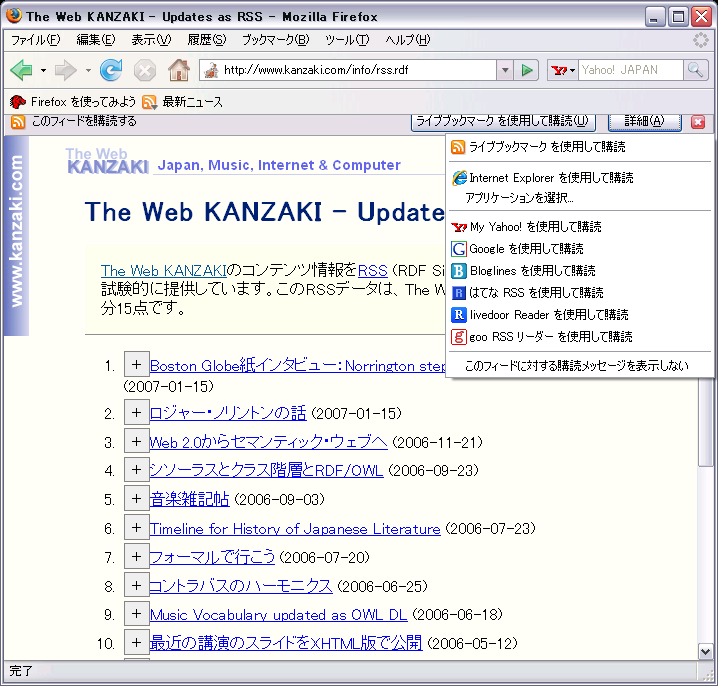This screenshot has width=718, height=686.
Task: Click the Google icon in the popup menu
Action: point(459,249)
